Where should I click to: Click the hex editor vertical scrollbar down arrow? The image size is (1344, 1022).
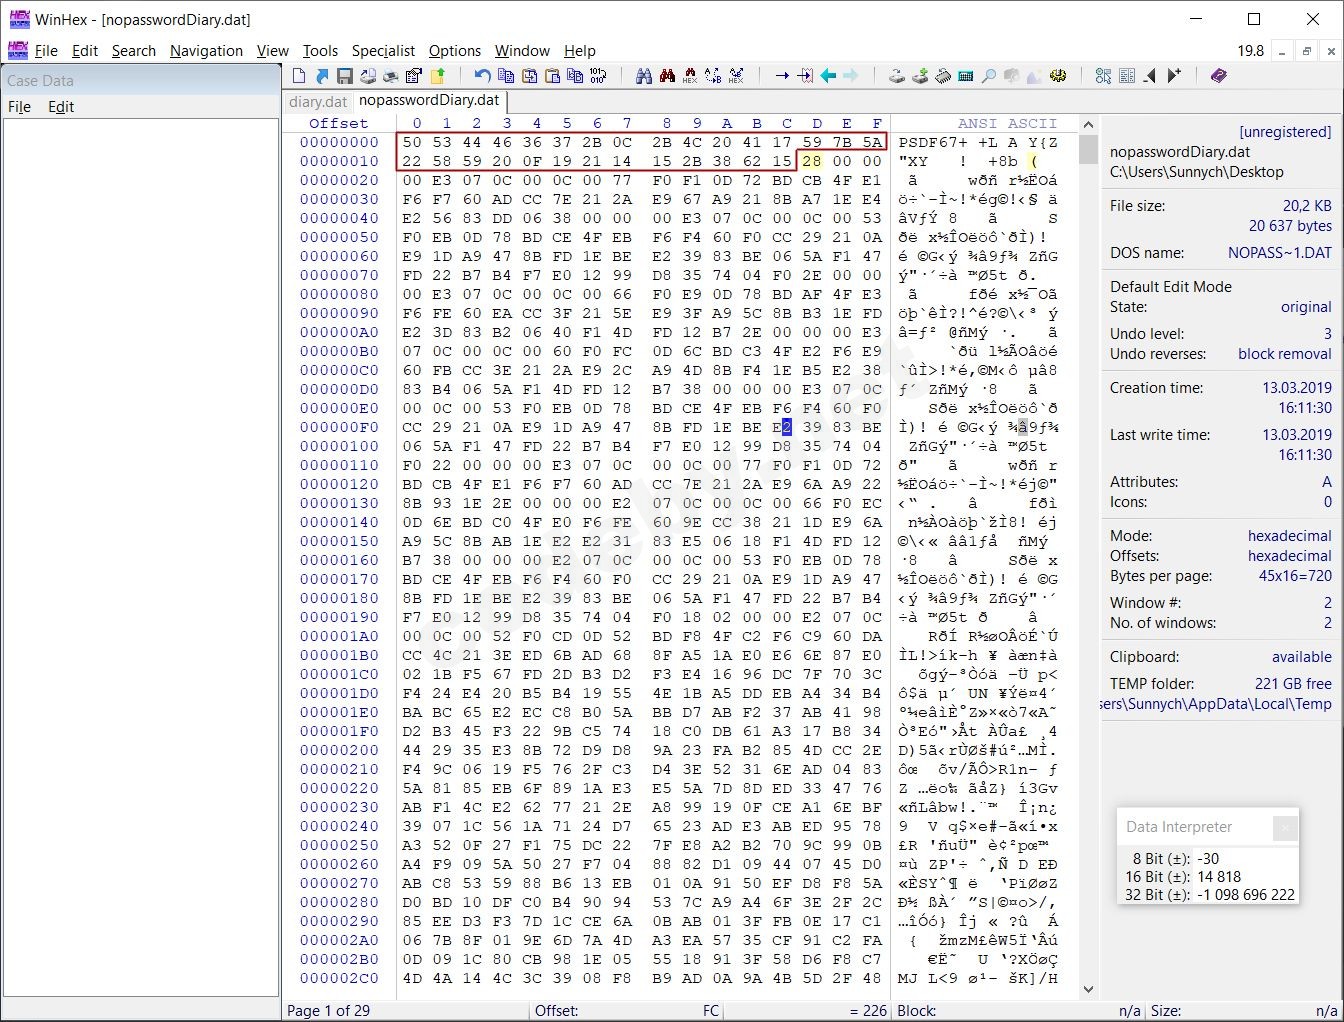click(1088, 989)
